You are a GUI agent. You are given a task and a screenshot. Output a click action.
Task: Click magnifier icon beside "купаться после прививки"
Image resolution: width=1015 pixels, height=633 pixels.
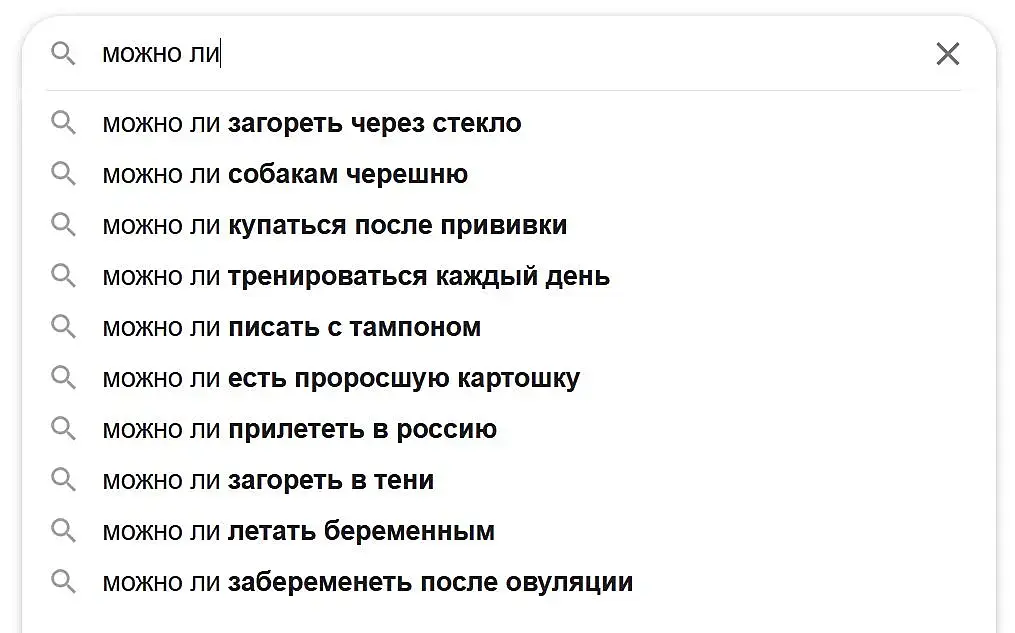point(63,225)
